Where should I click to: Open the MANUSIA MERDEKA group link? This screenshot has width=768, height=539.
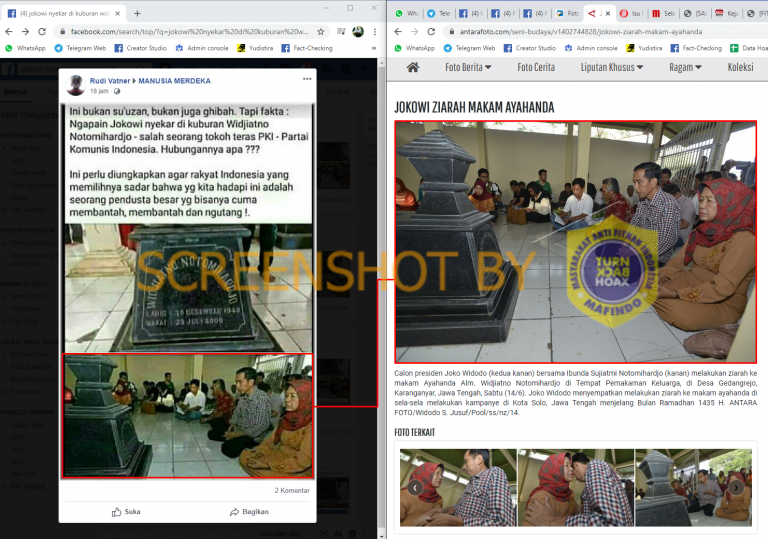point(174,81)
